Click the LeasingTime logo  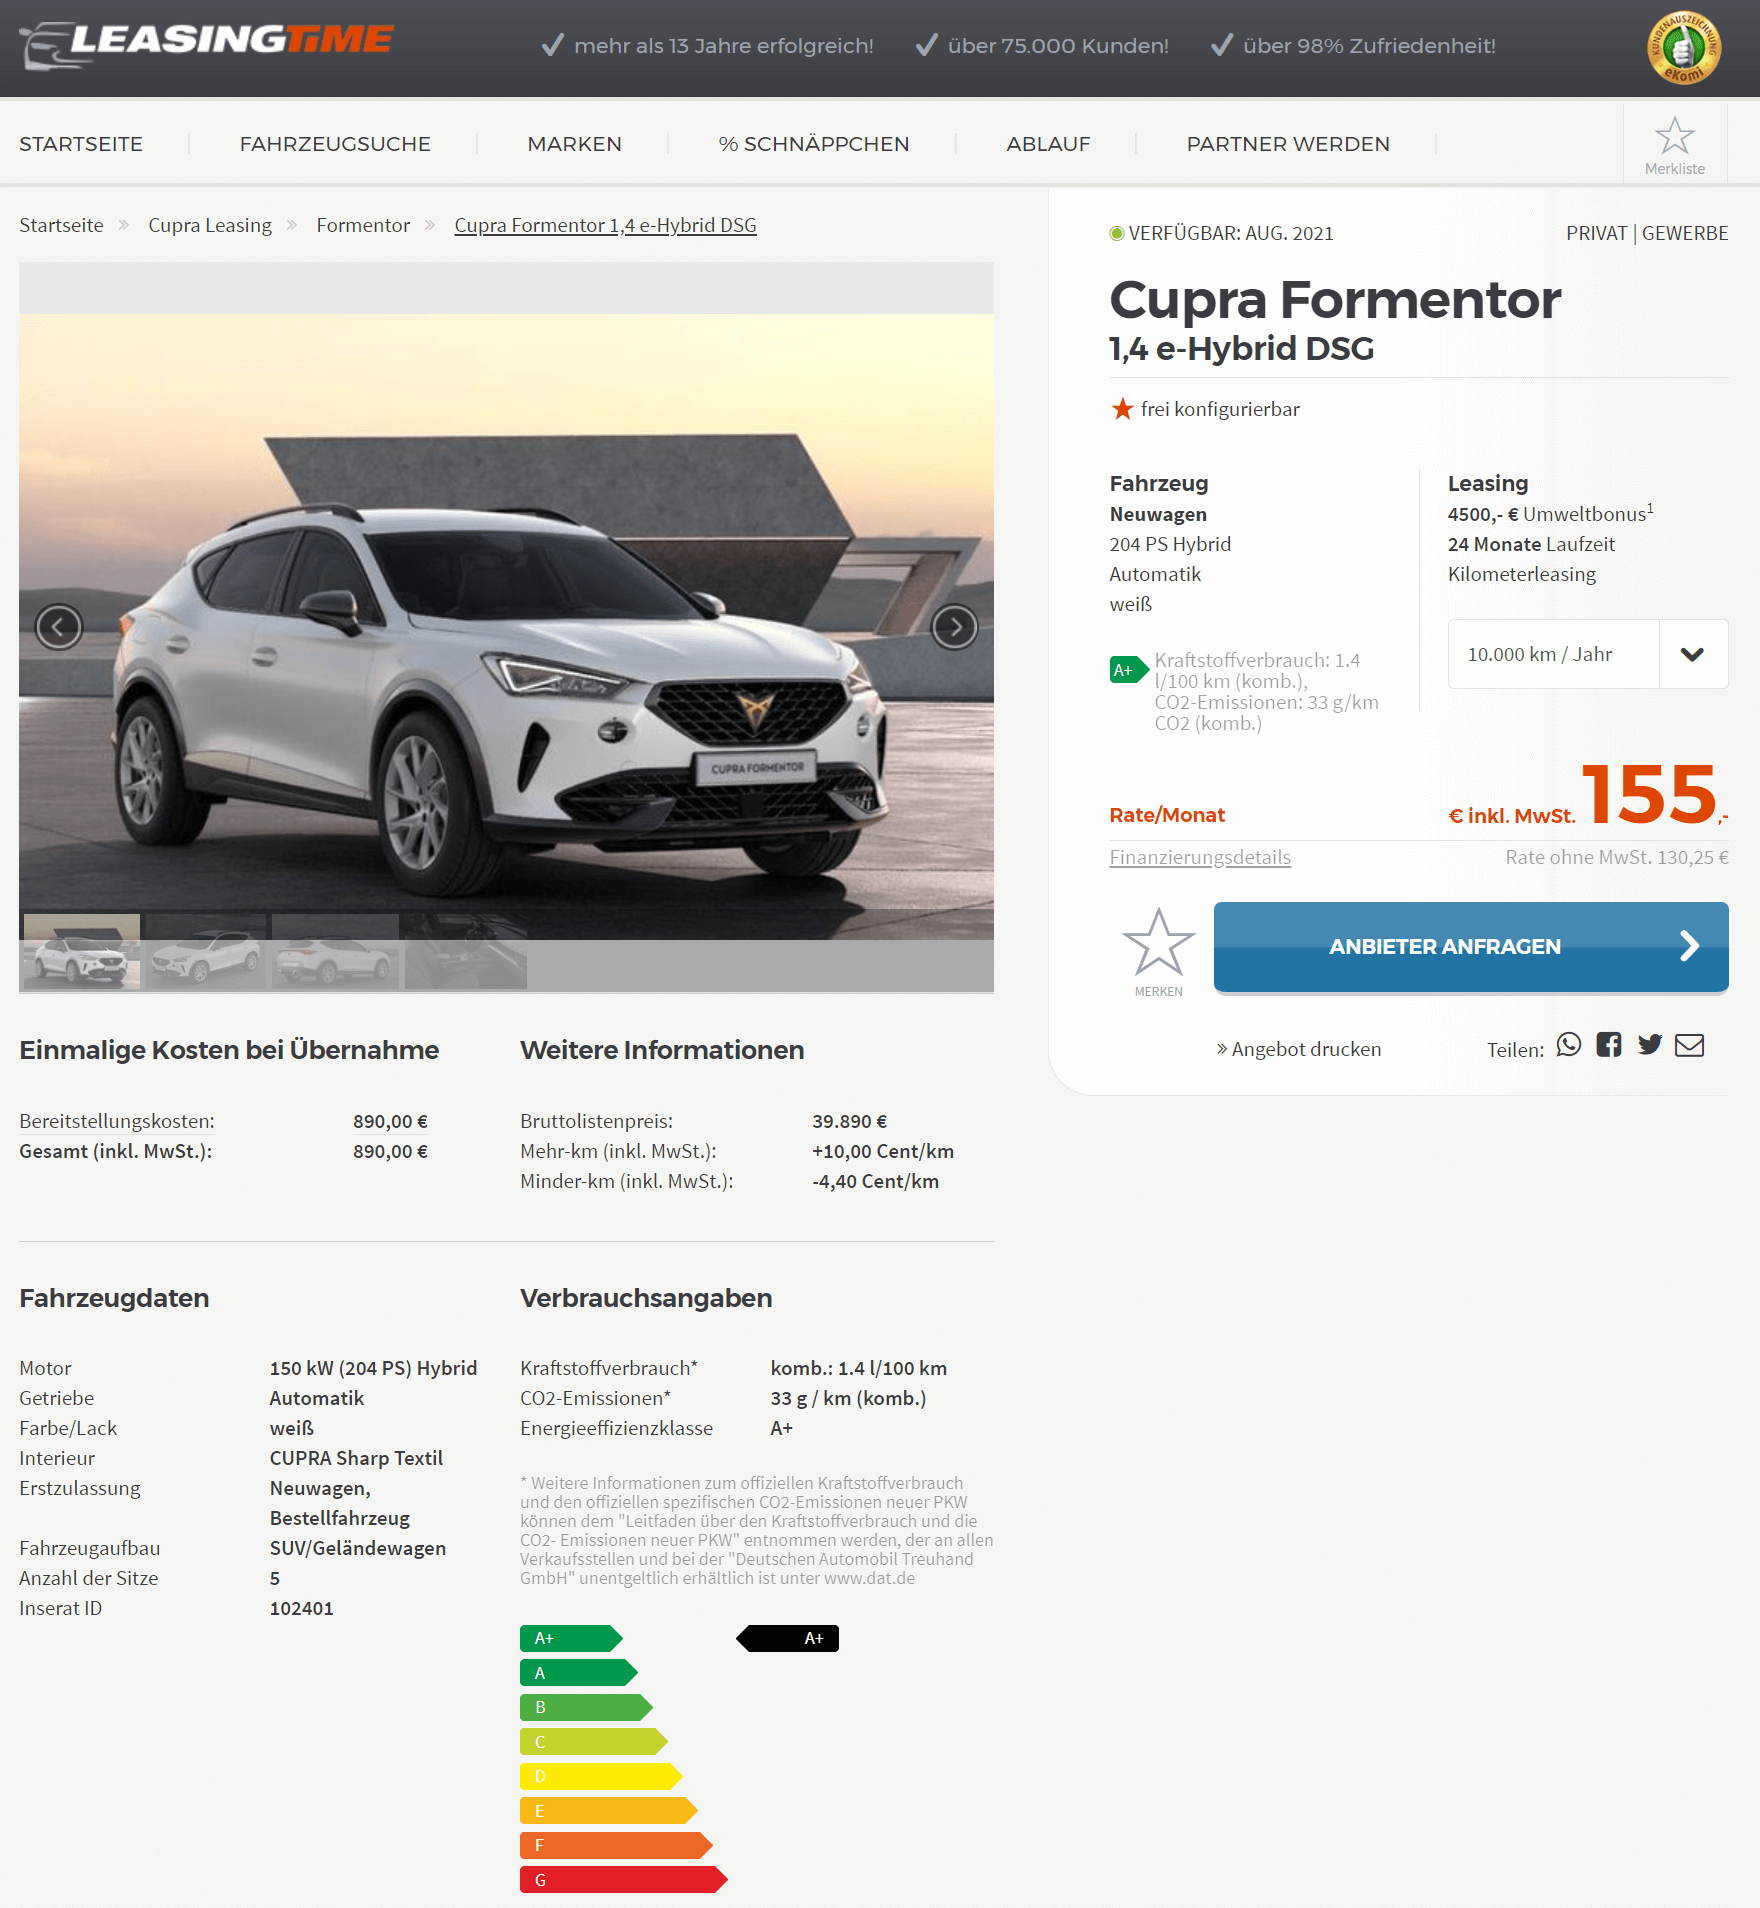coord(206,45)
